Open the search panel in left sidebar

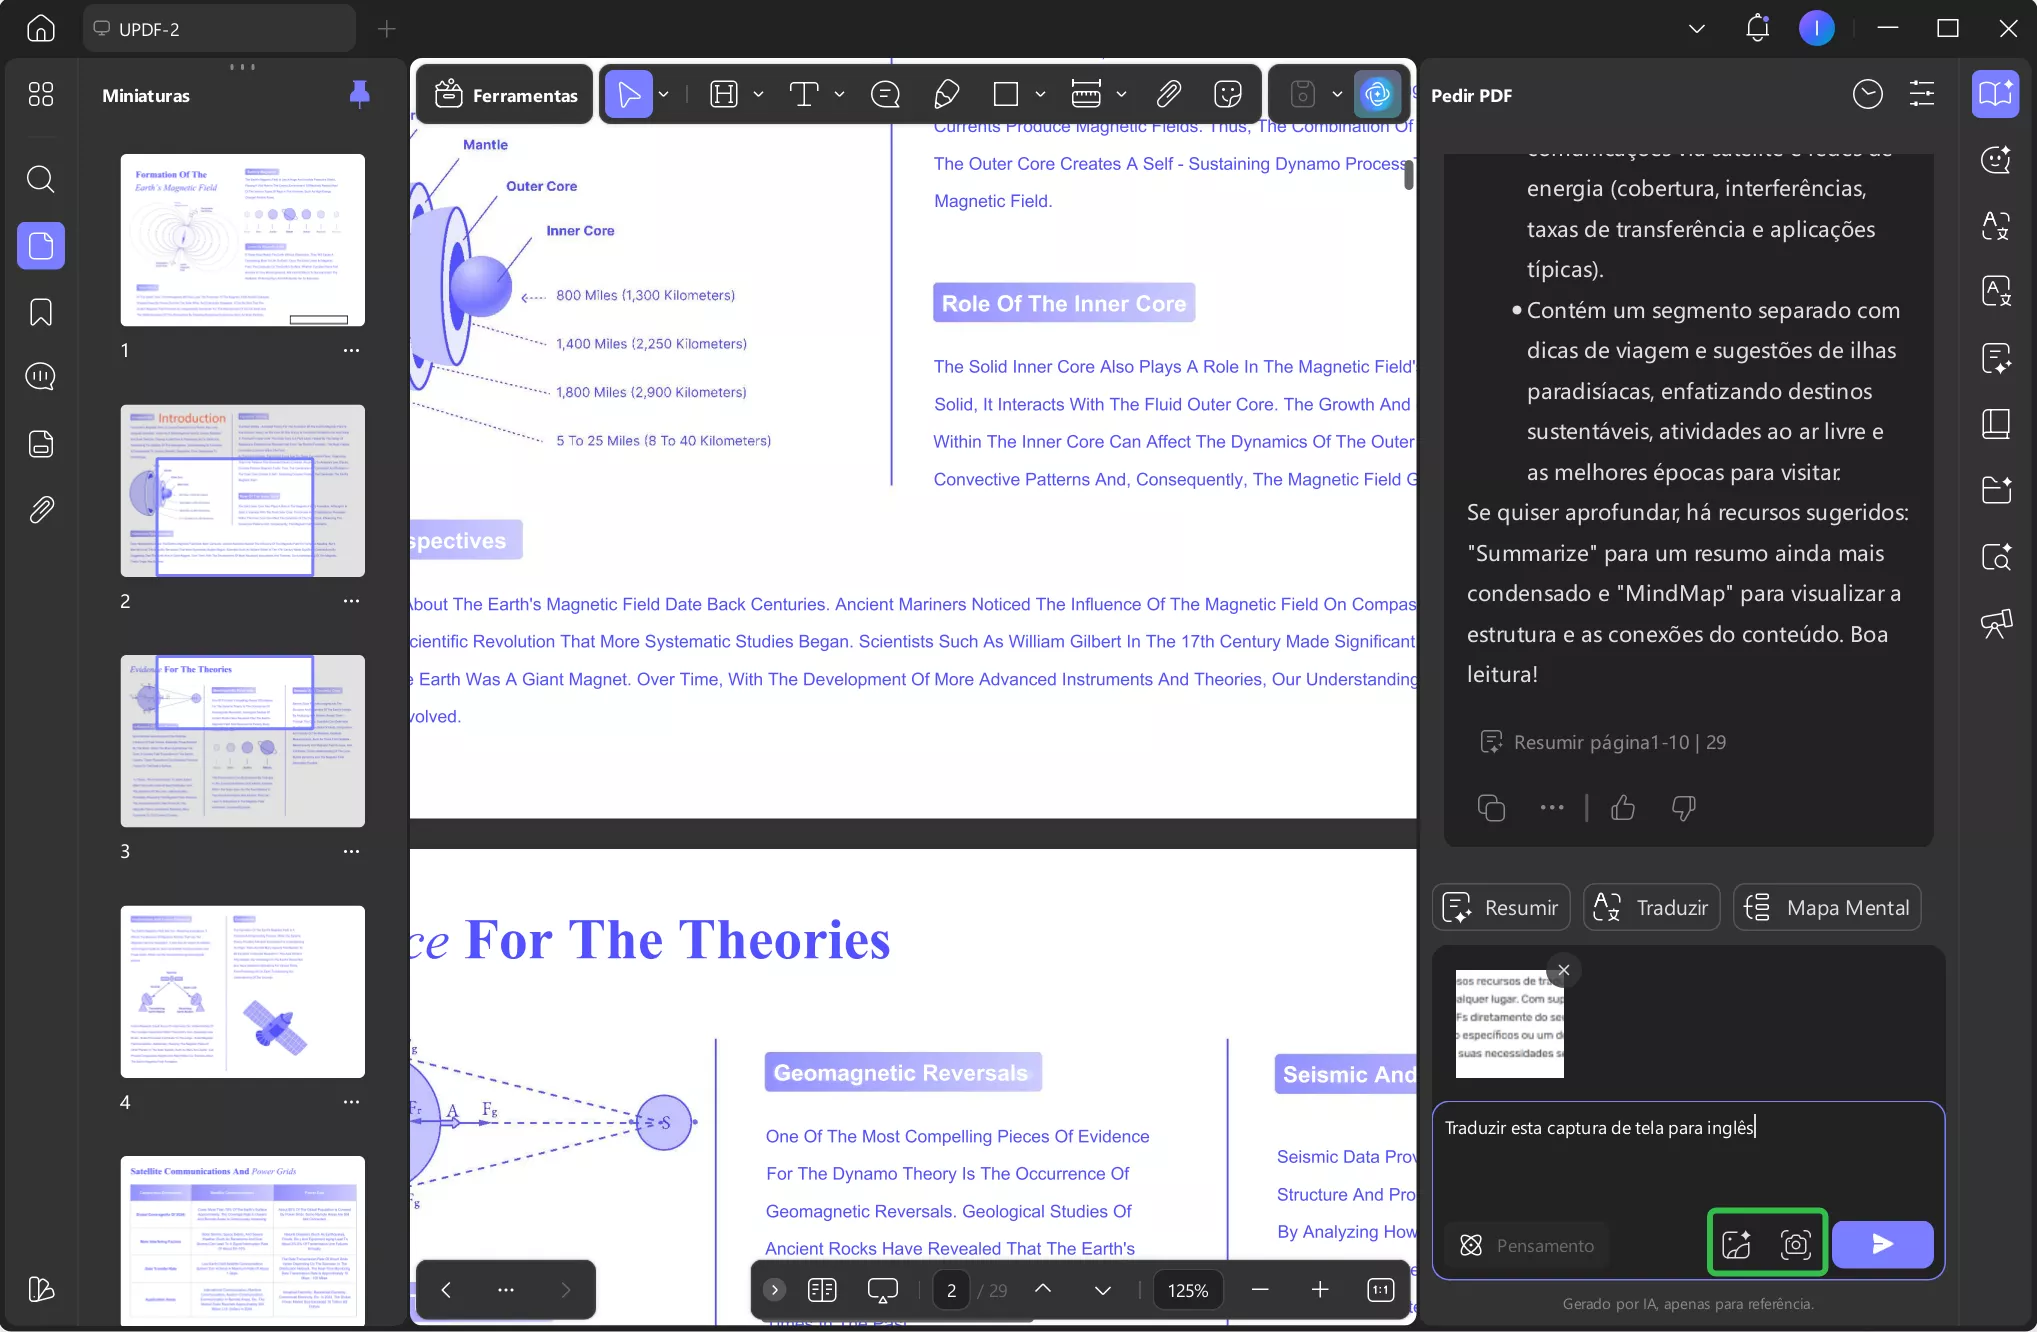click(x=40, y=179)
